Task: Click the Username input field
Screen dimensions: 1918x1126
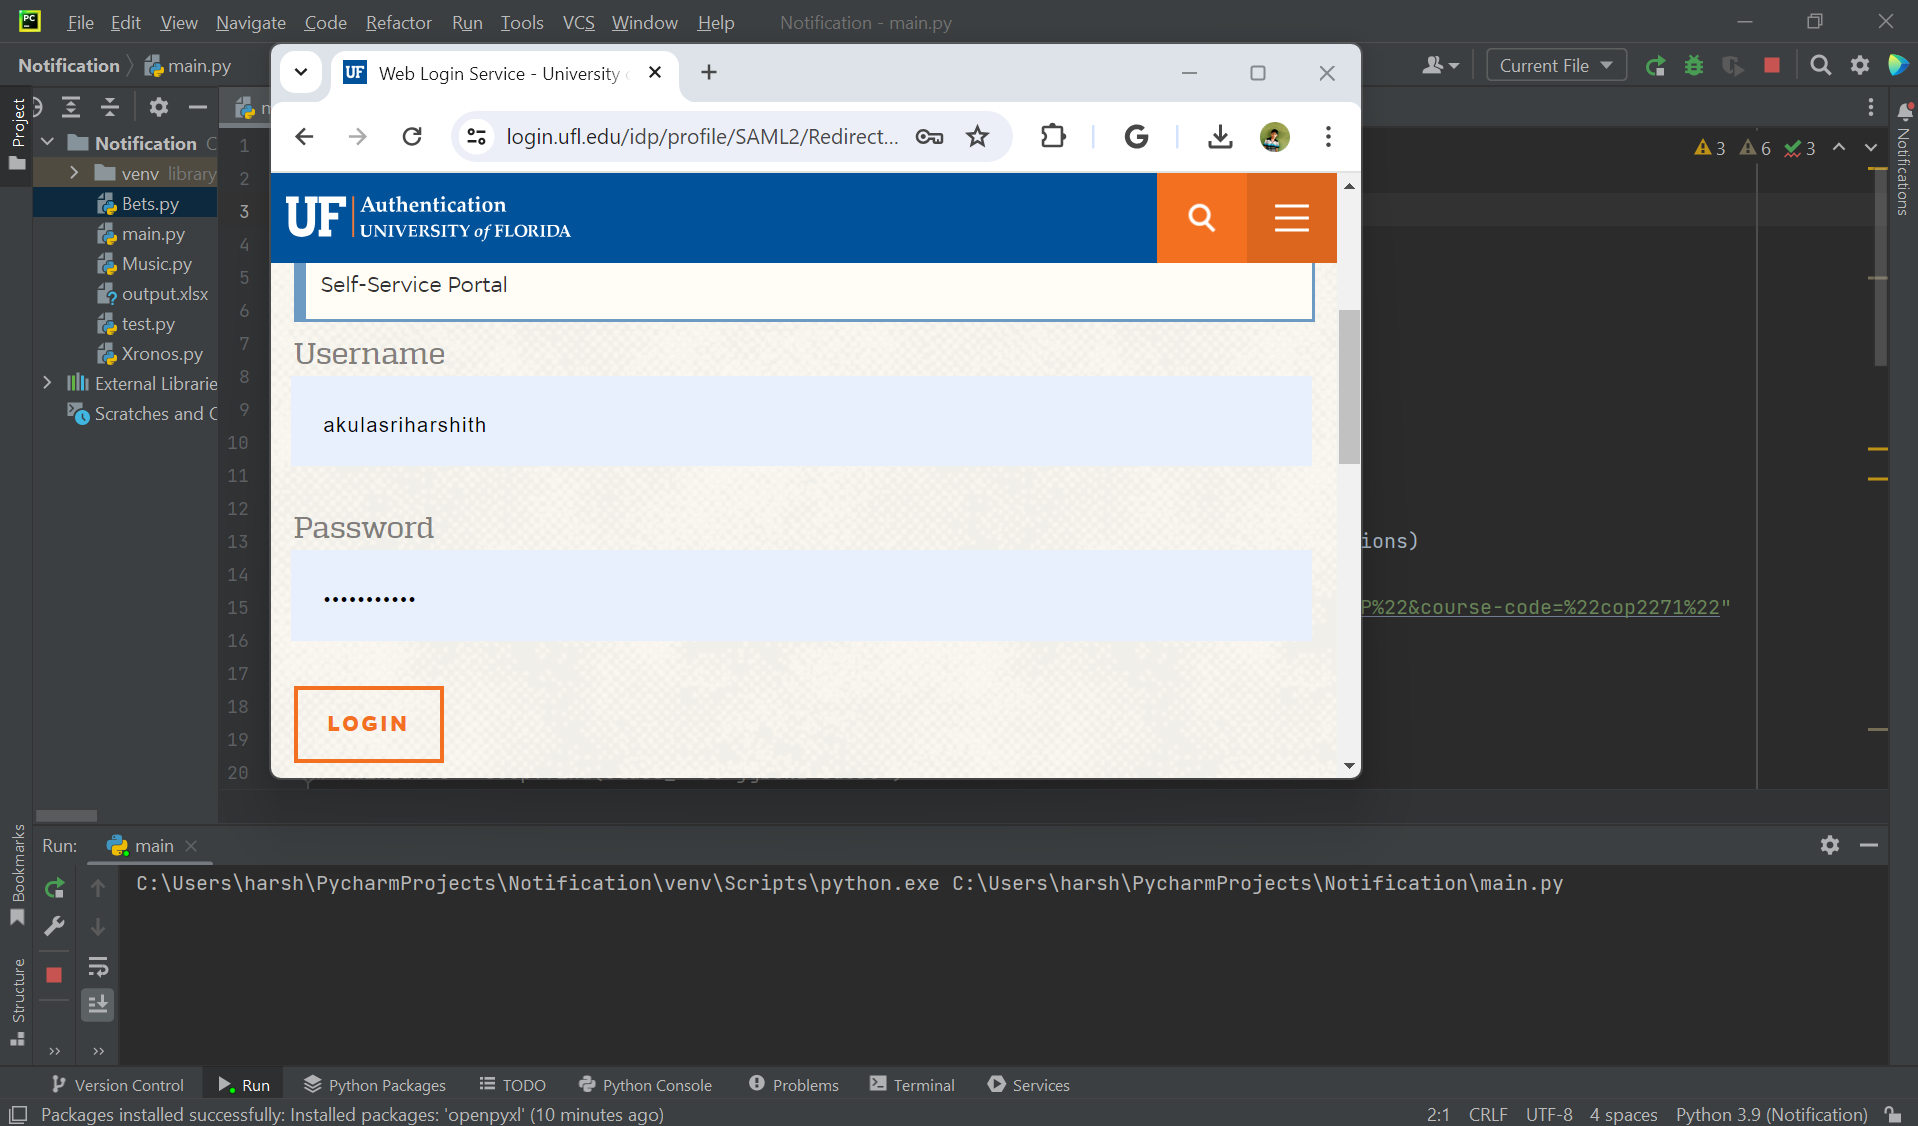Action: 802,421
